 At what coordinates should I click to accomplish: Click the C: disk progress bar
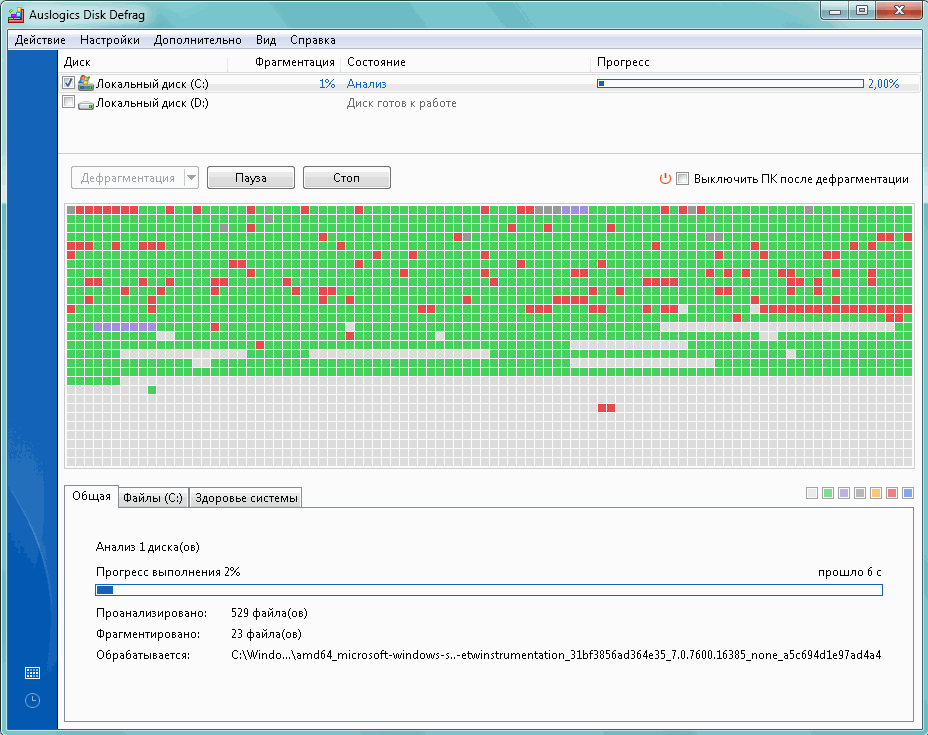(730, 83)
